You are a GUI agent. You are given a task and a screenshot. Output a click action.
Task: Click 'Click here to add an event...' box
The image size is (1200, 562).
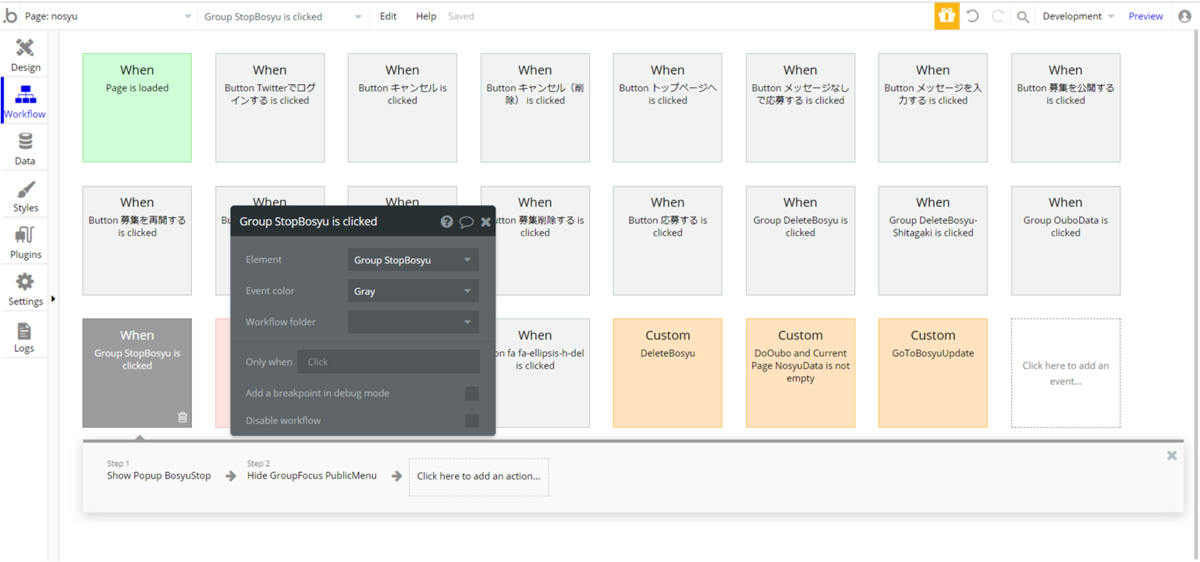1065,373
